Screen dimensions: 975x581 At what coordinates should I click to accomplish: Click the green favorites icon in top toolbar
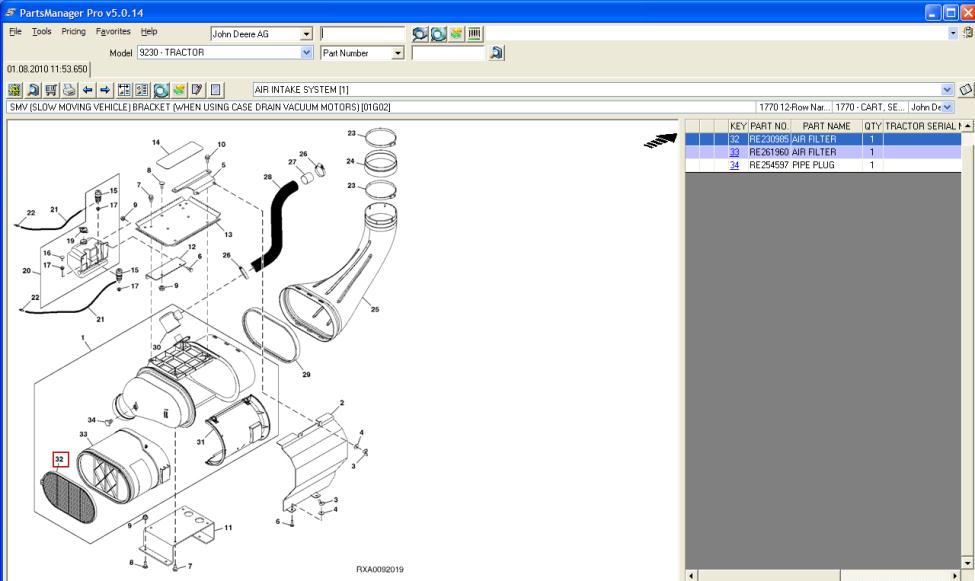point(456,34)
